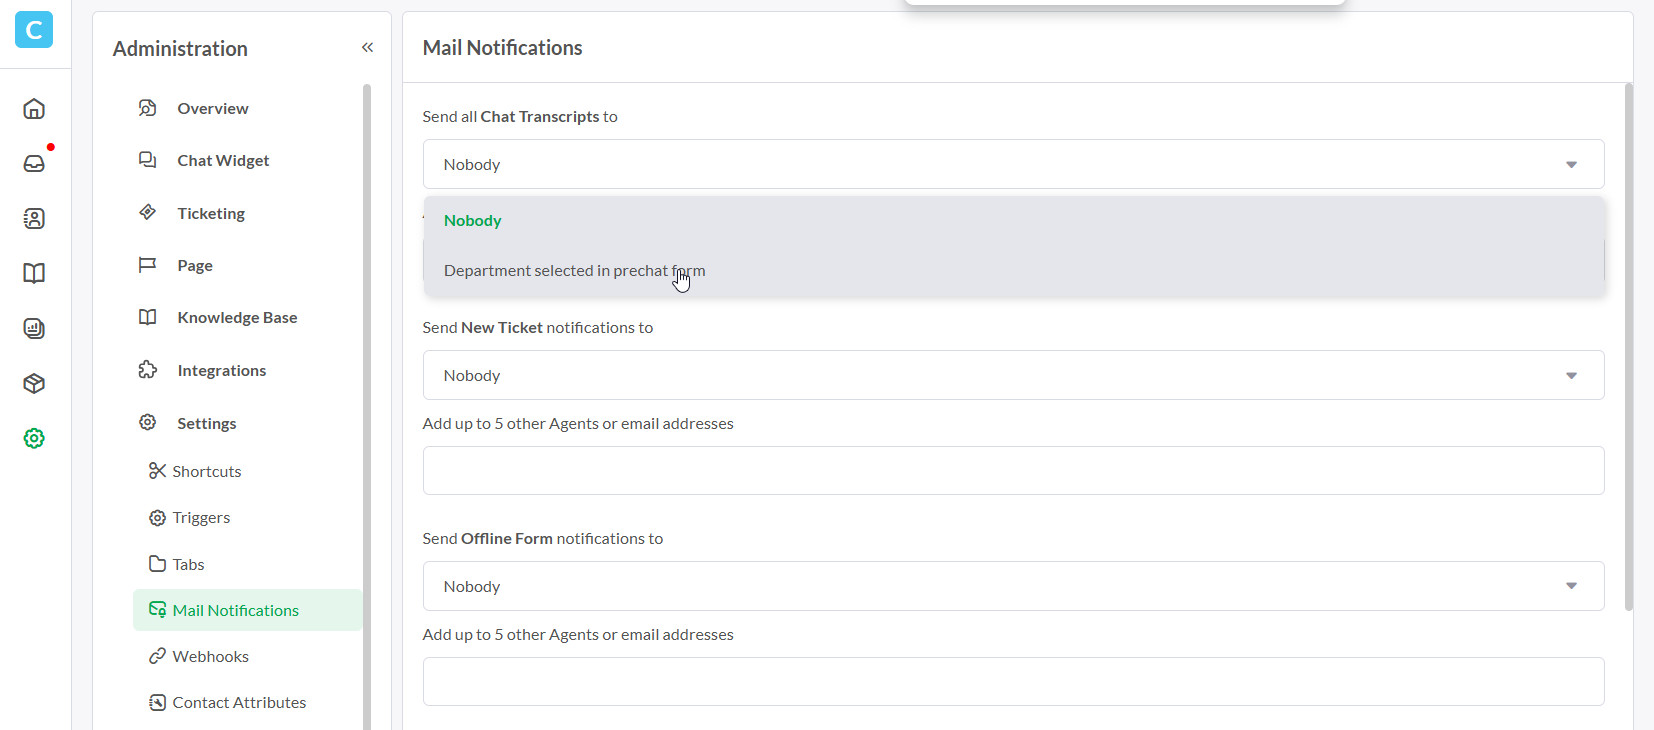Screen dimensions: 1654x730
Task: Go to the Webhooks settings page
Action: (210, 656)
